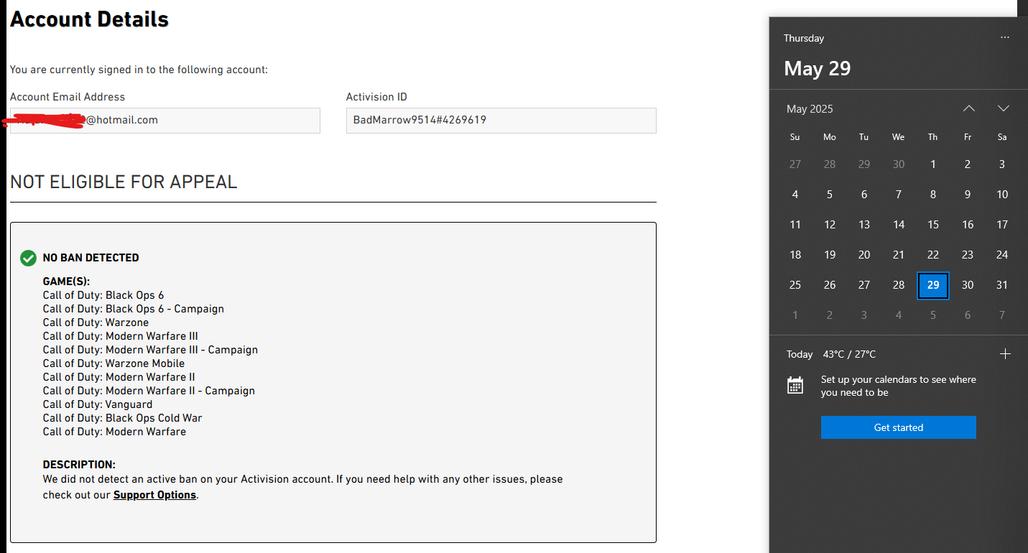Choose June 7 in last calendar row
This screenshot has width=1028, height=553.
pos(1002,315)
